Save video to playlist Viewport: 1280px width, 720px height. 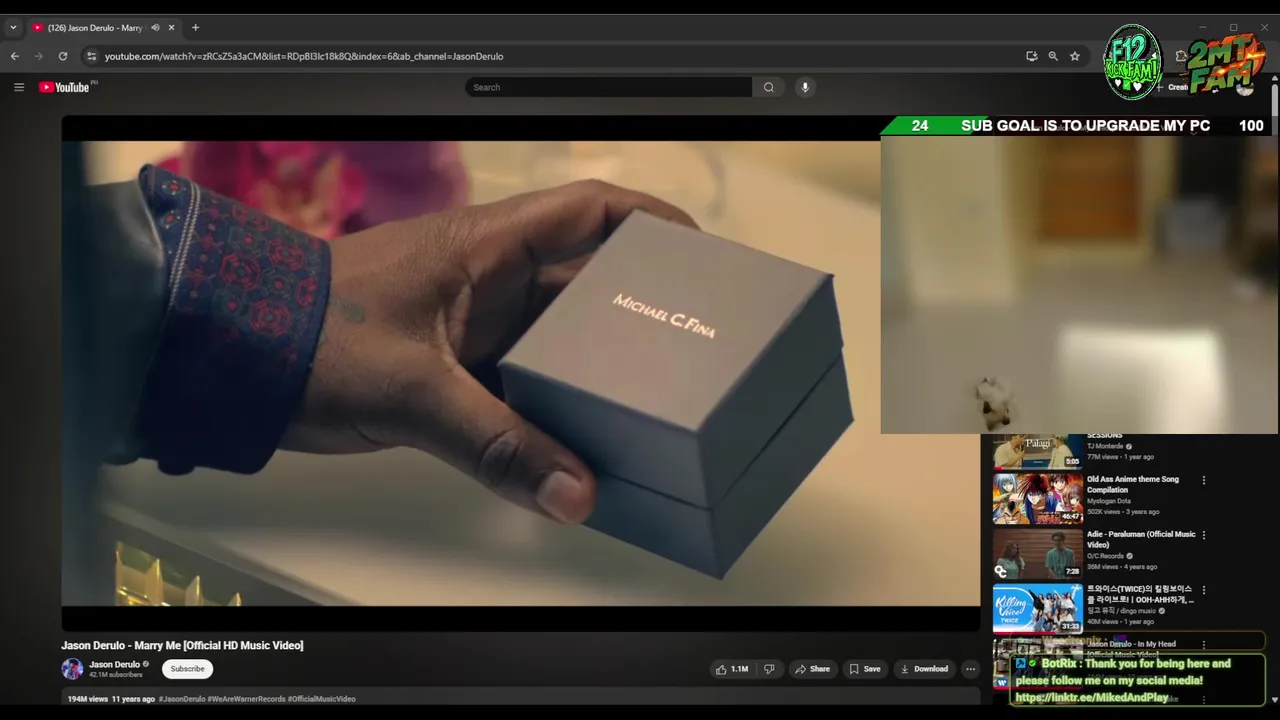(865, 669)
